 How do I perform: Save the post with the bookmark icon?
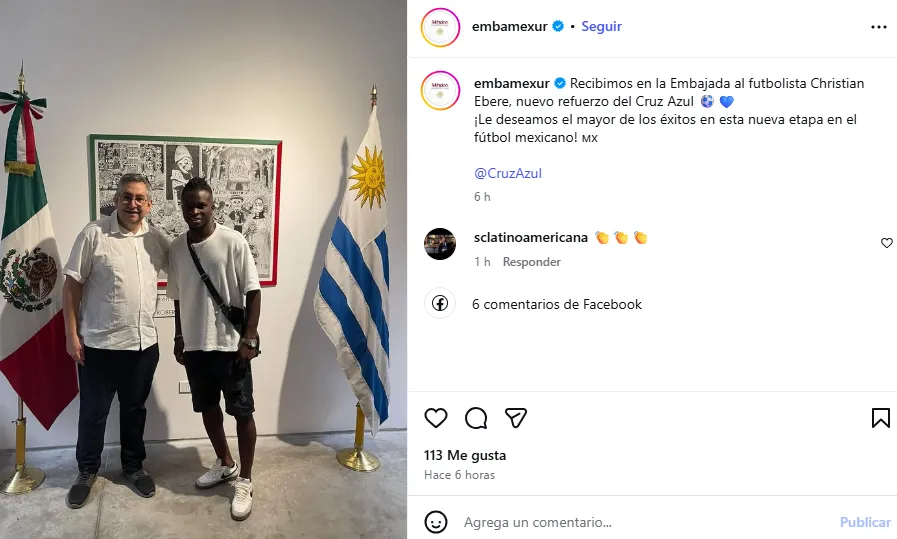pyautogui.click(x=880, y=418)
